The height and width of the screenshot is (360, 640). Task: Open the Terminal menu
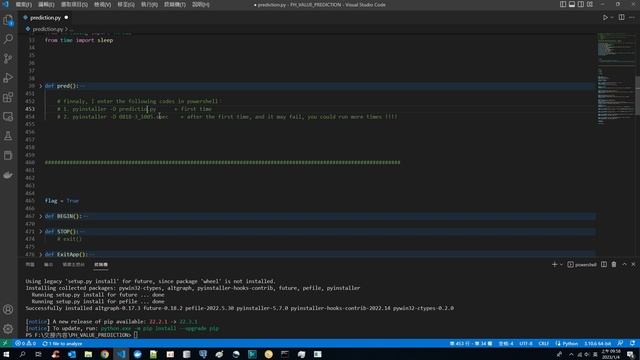point(175,4)
